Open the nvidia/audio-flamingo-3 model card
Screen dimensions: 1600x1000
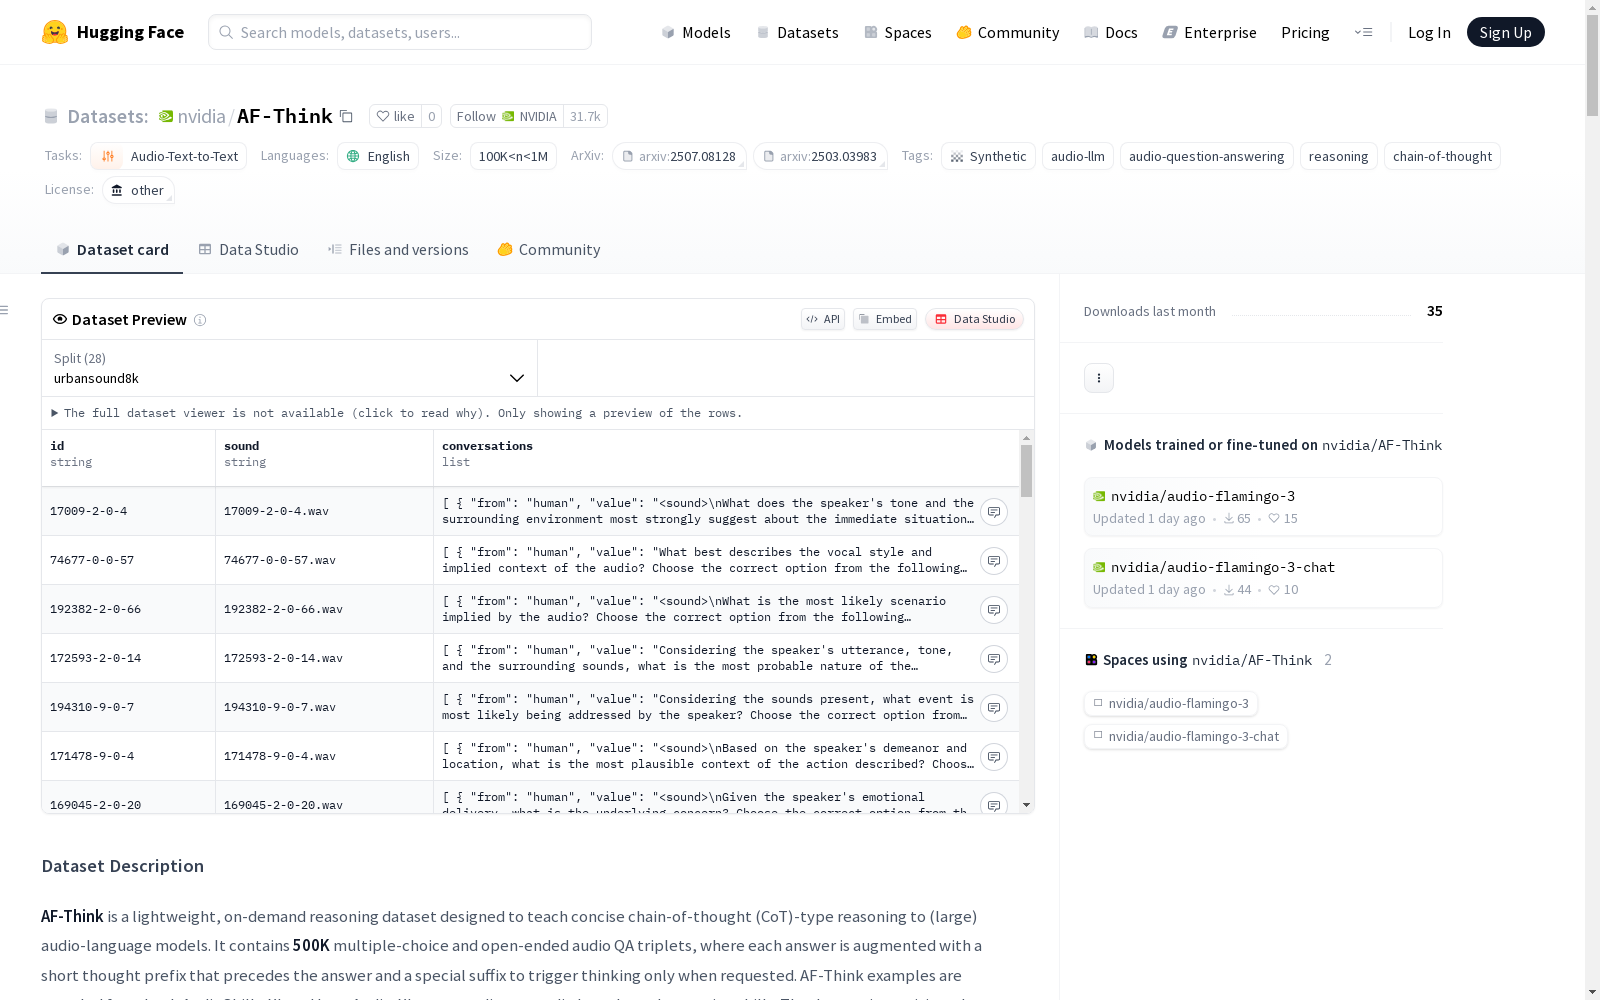1263,507
